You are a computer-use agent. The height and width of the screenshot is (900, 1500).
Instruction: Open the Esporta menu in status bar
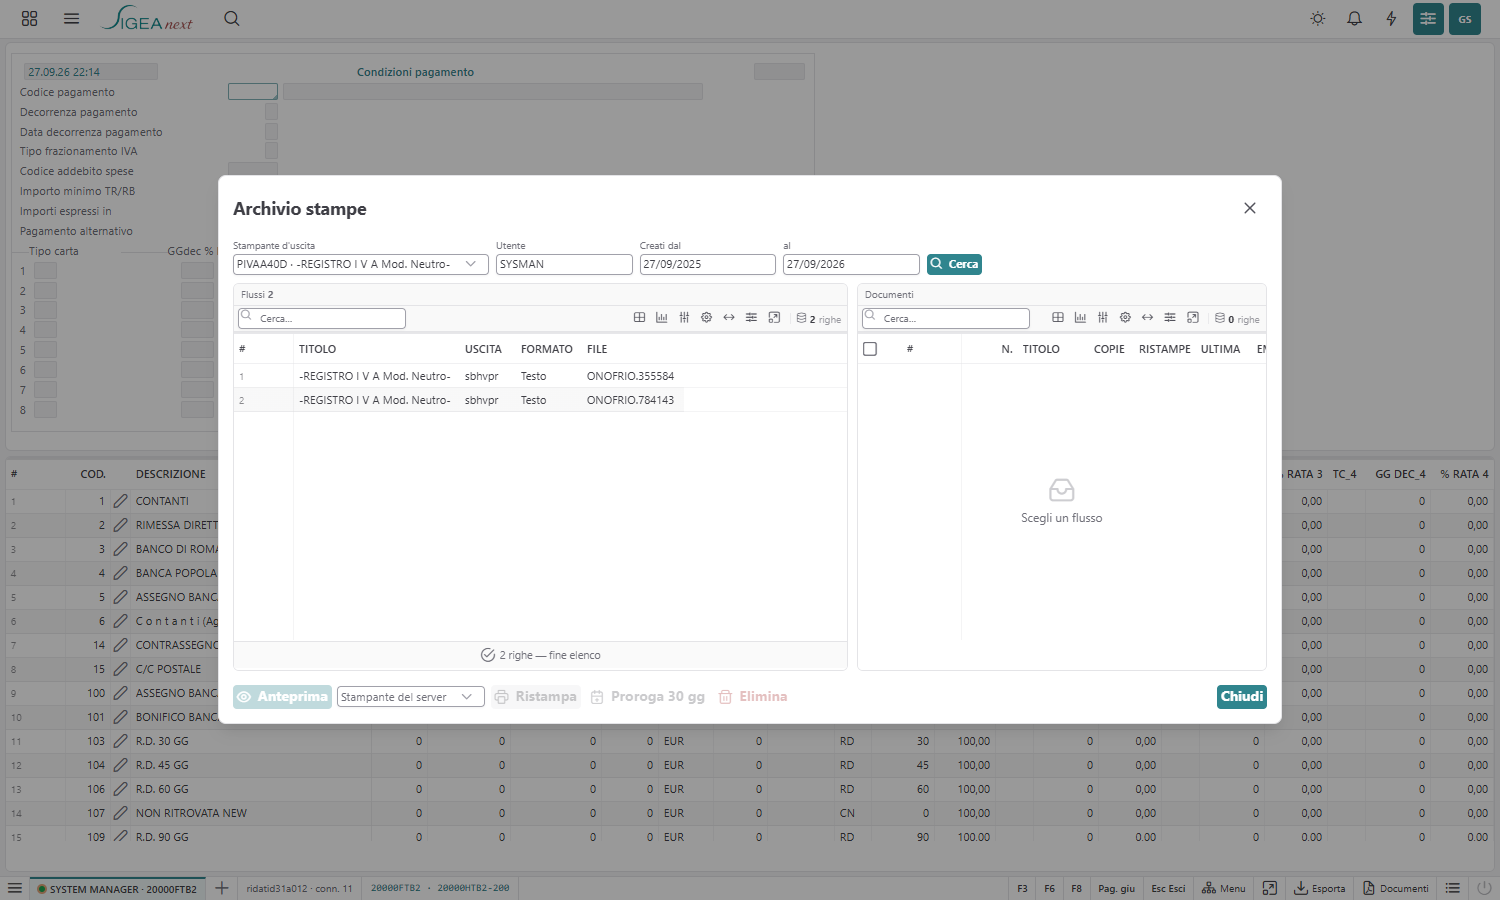click(1320, 888)
